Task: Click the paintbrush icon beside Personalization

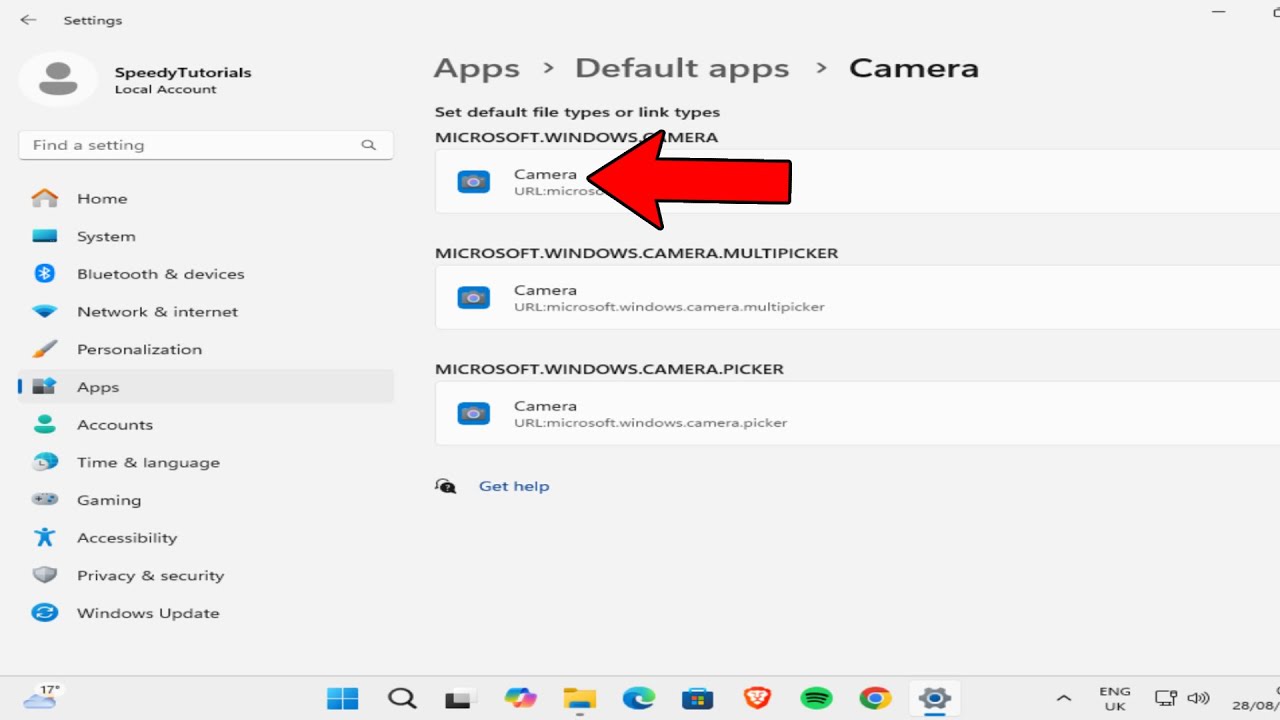Action: pos(45,349)
